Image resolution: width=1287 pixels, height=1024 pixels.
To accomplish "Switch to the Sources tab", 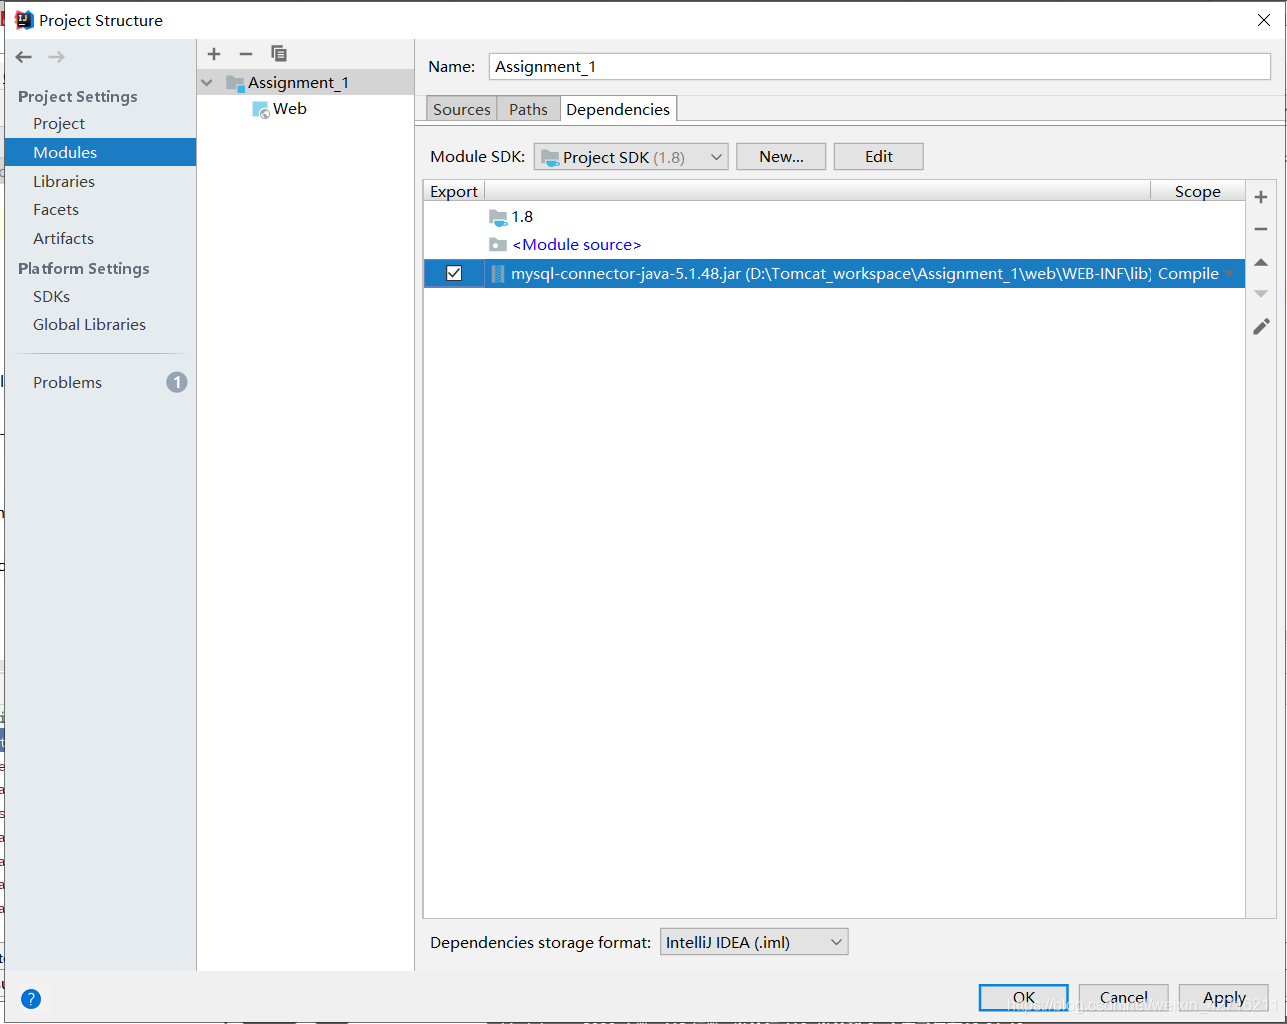I will tap(461, 108).
